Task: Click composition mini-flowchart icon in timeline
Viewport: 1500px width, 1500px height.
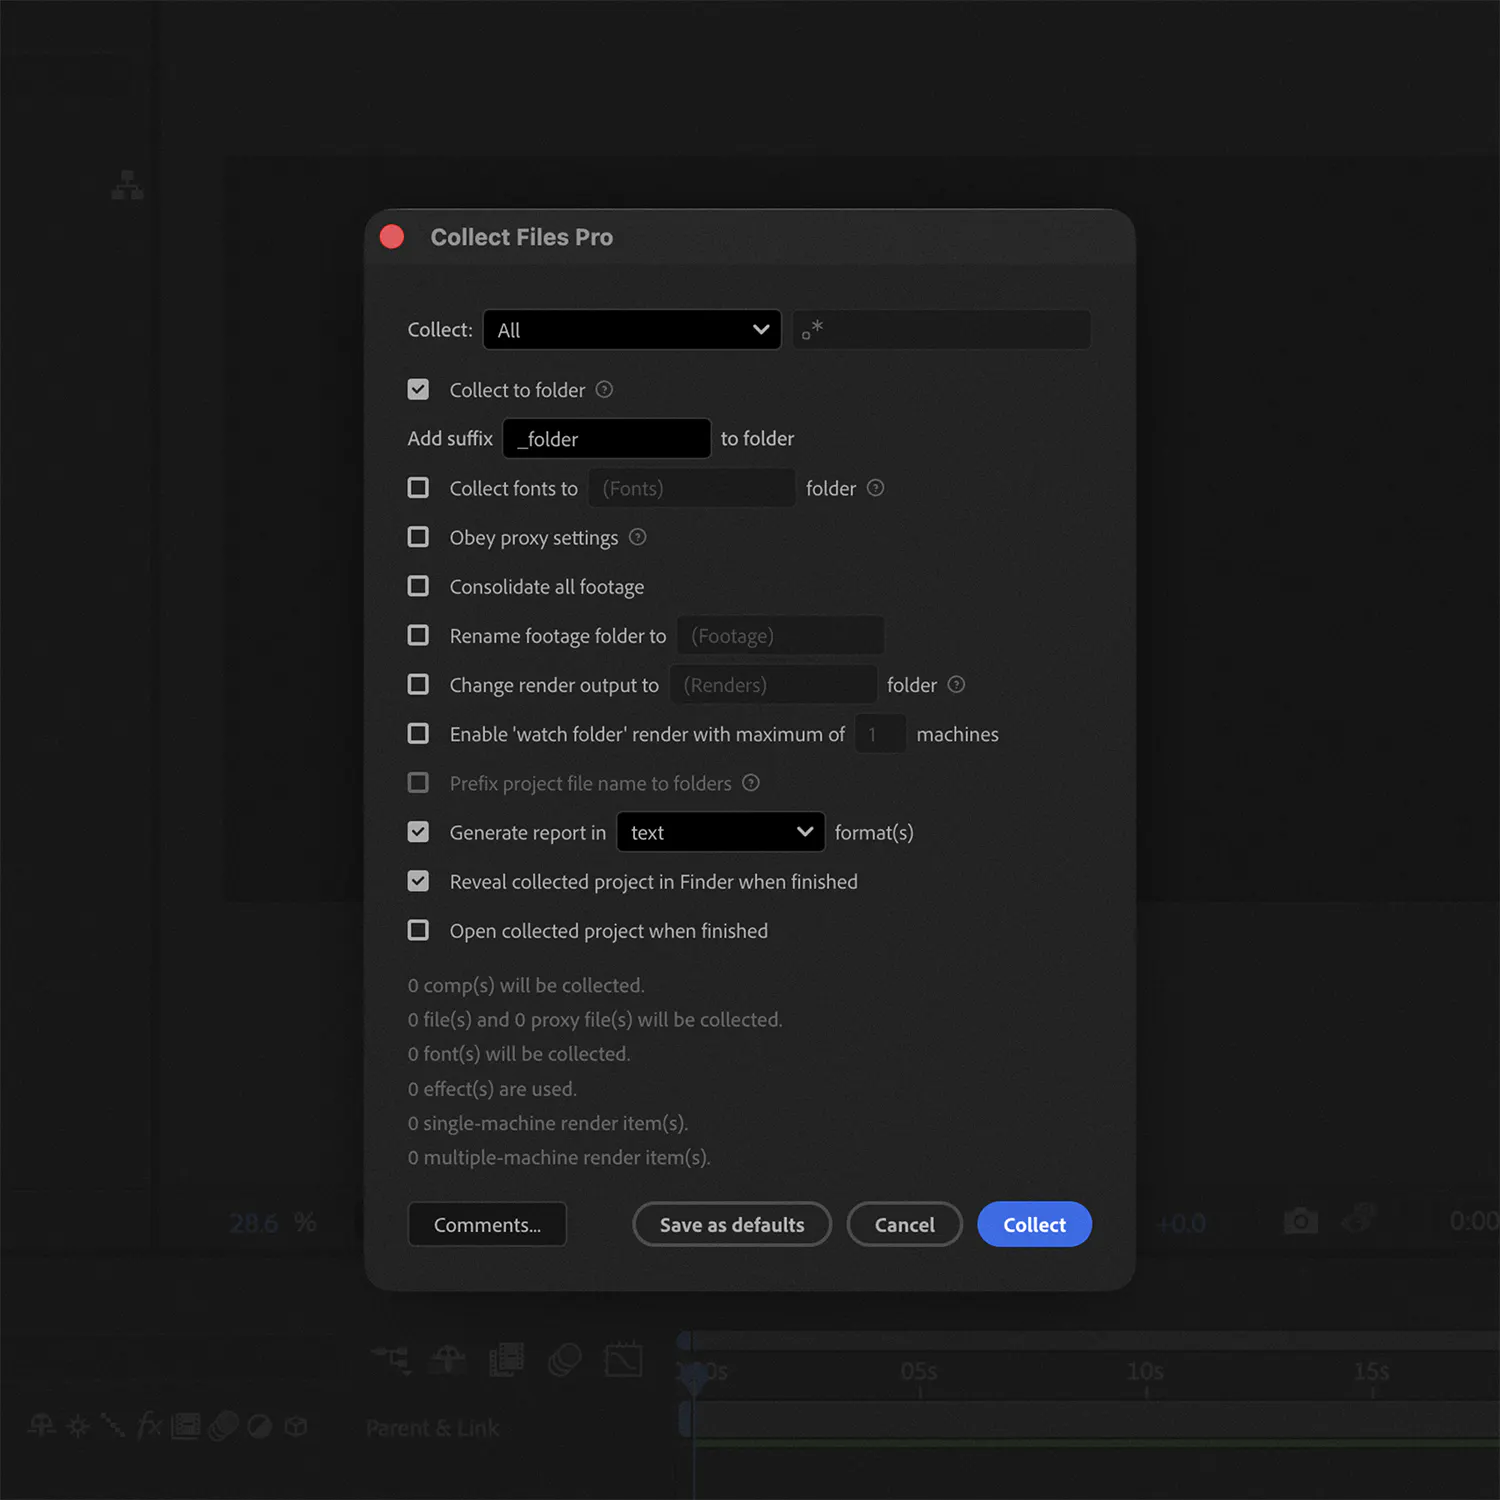Action: click(390, 1359)
